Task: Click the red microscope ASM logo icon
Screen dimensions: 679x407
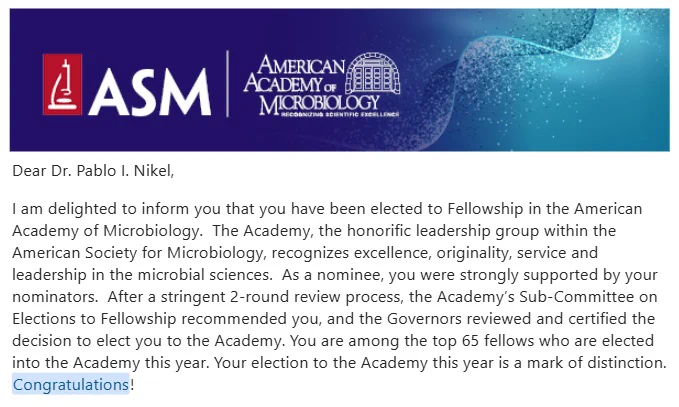Action: [62, 84]
